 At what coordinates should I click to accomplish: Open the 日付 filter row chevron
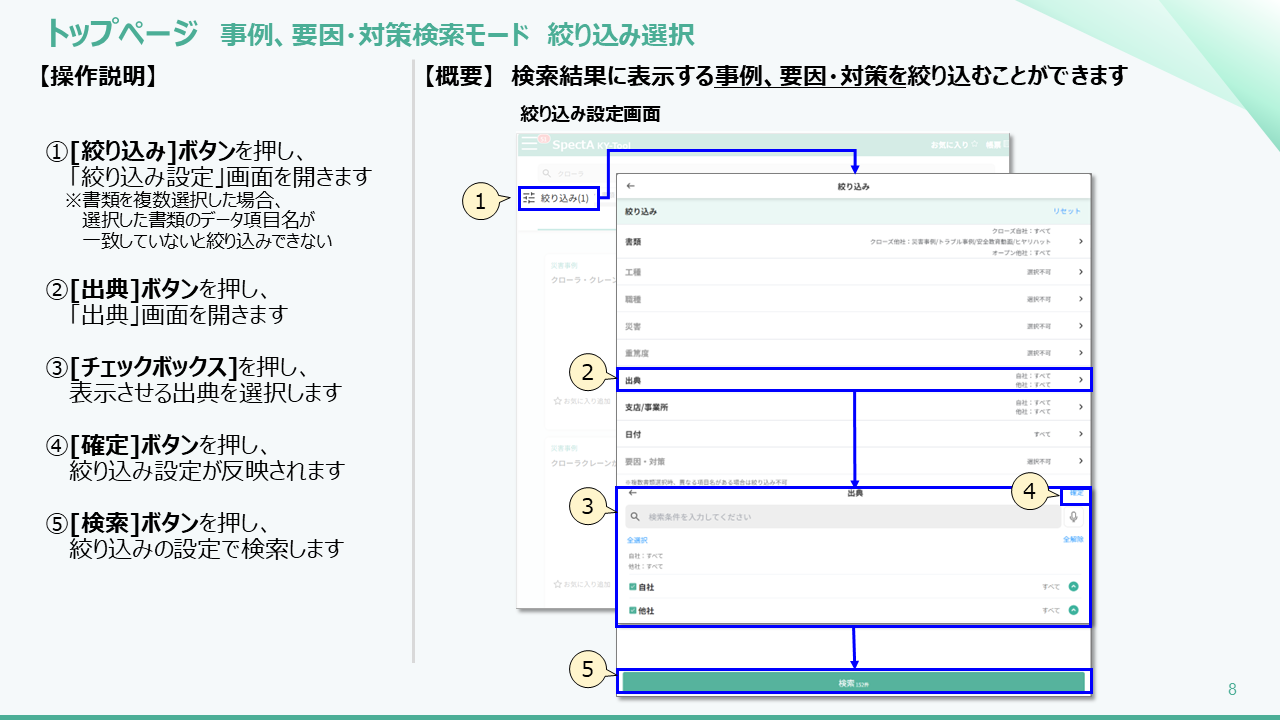1081,434
